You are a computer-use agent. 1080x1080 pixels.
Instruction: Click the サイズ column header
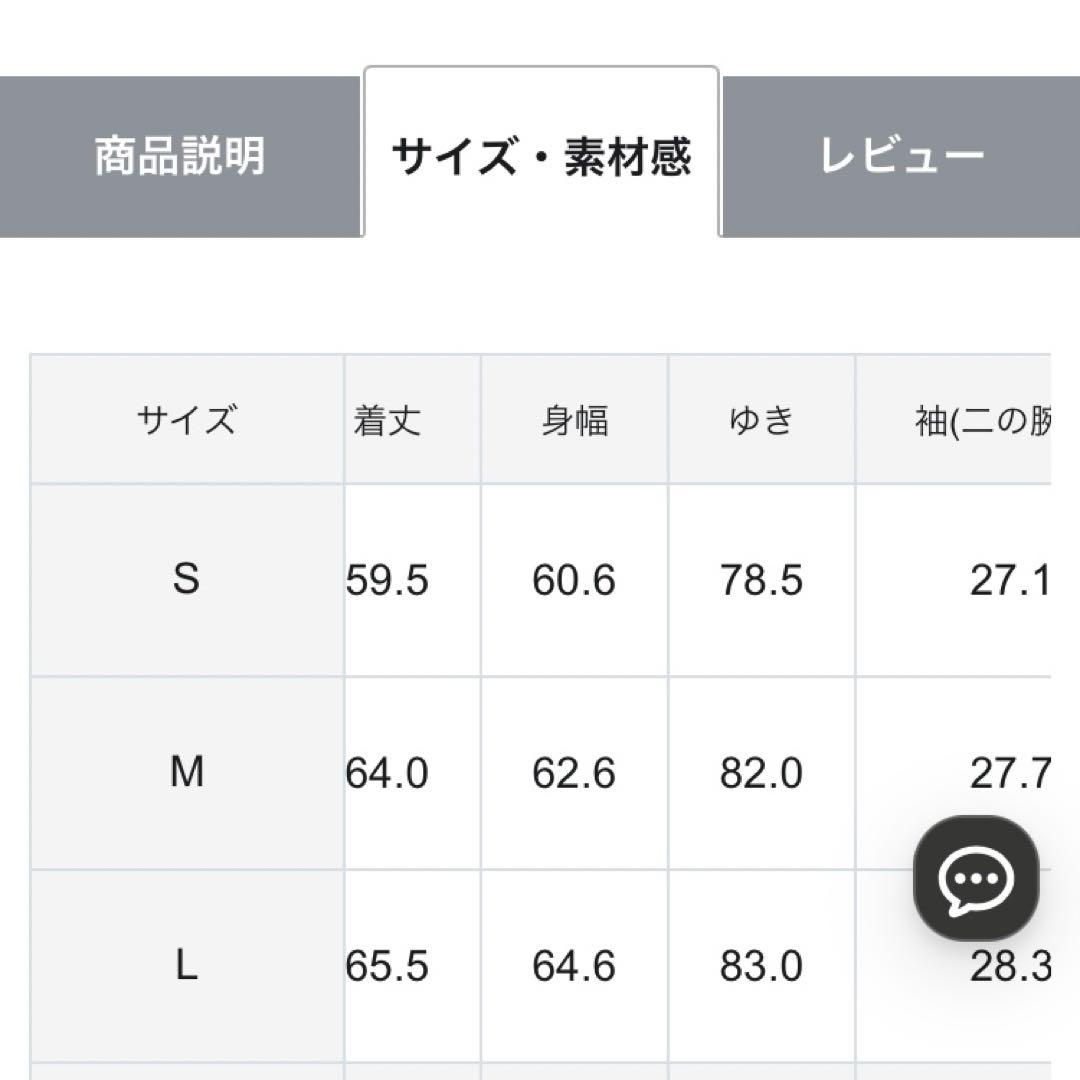(186, 418)
